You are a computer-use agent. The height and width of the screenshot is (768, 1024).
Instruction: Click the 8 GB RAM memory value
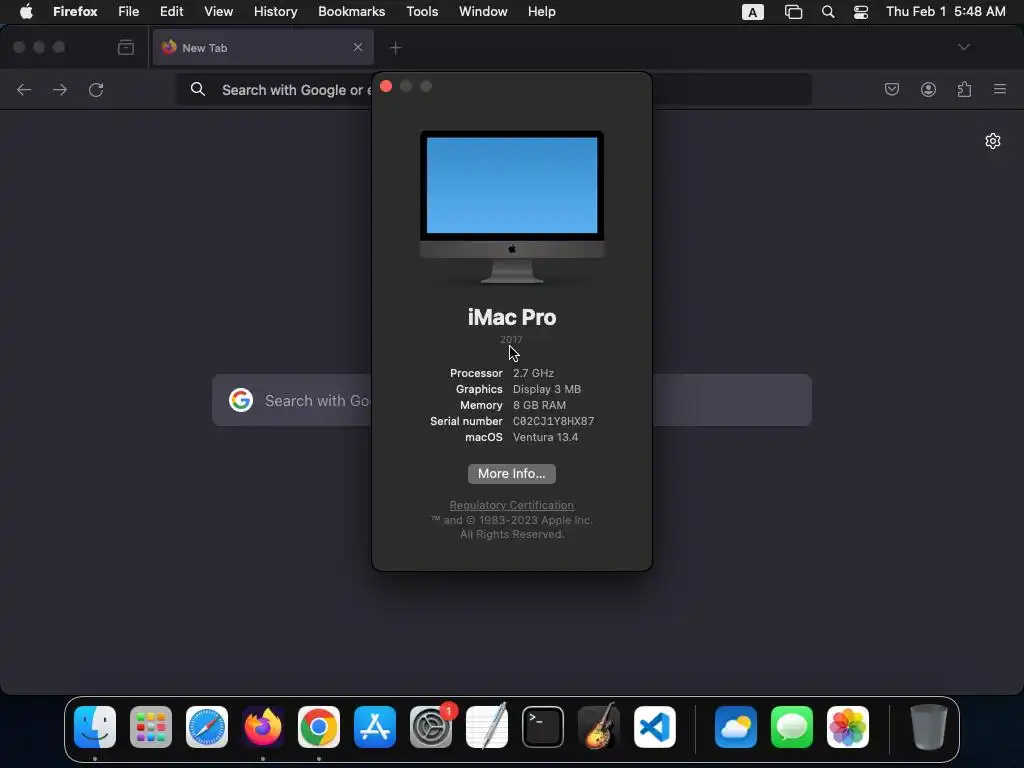pos(539,406)
